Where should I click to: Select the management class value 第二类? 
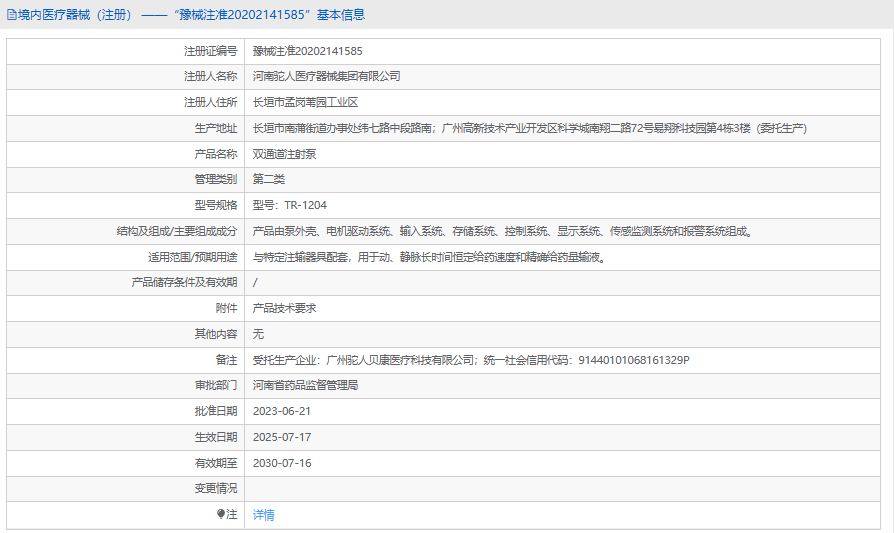point(269,180)
